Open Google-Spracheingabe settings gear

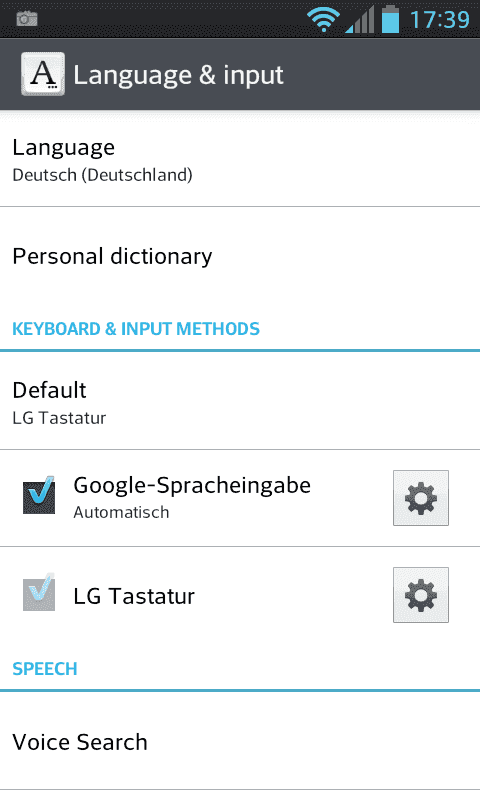[420, 498]
